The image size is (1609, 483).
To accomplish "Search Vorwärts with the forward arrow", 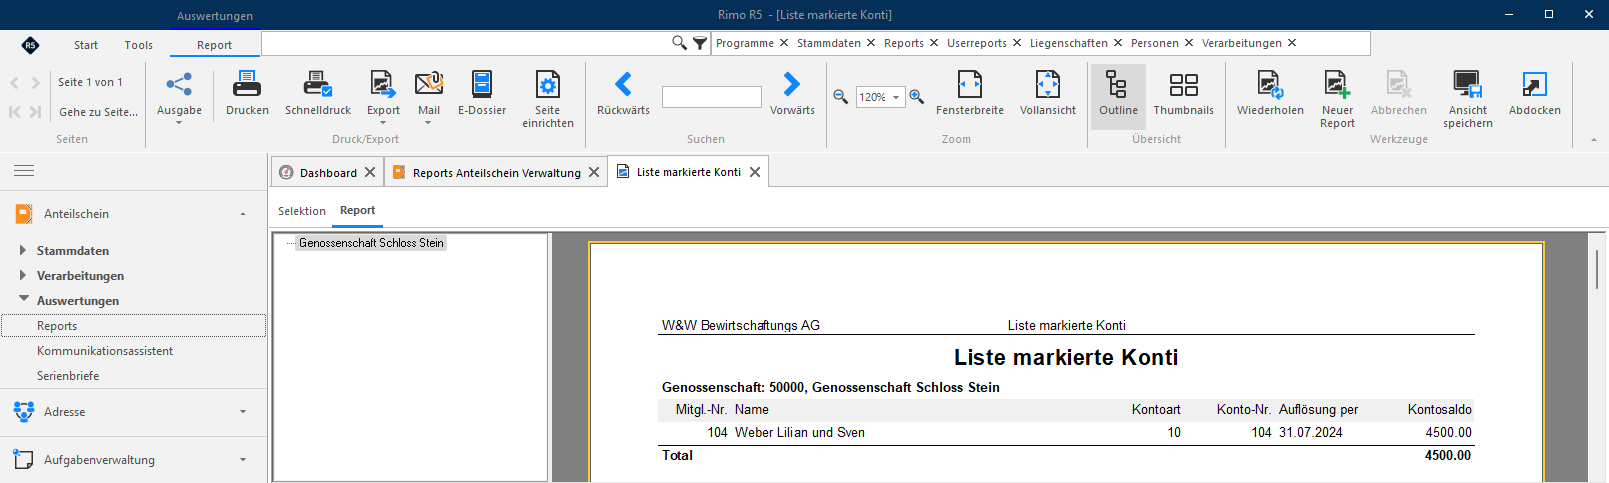I will pyautogui.click(x=792, y=94).
